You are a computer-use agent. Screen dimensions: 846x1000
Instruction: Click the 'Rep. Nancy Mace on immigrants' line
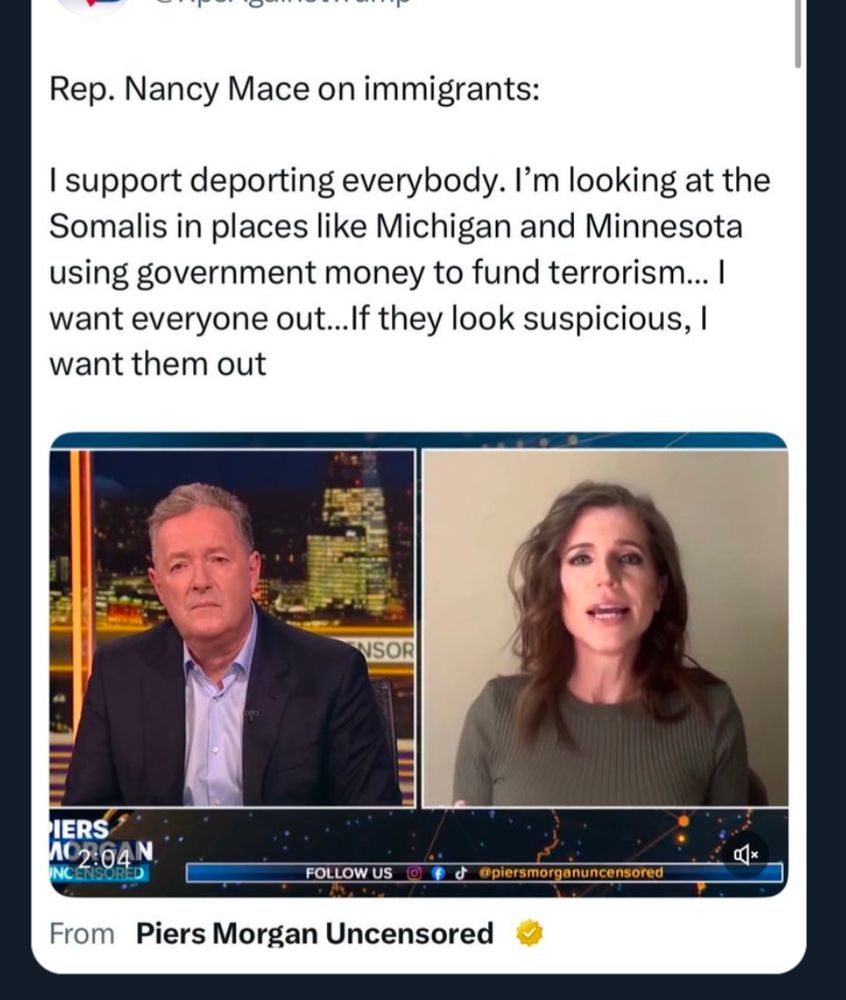(295, 89)
